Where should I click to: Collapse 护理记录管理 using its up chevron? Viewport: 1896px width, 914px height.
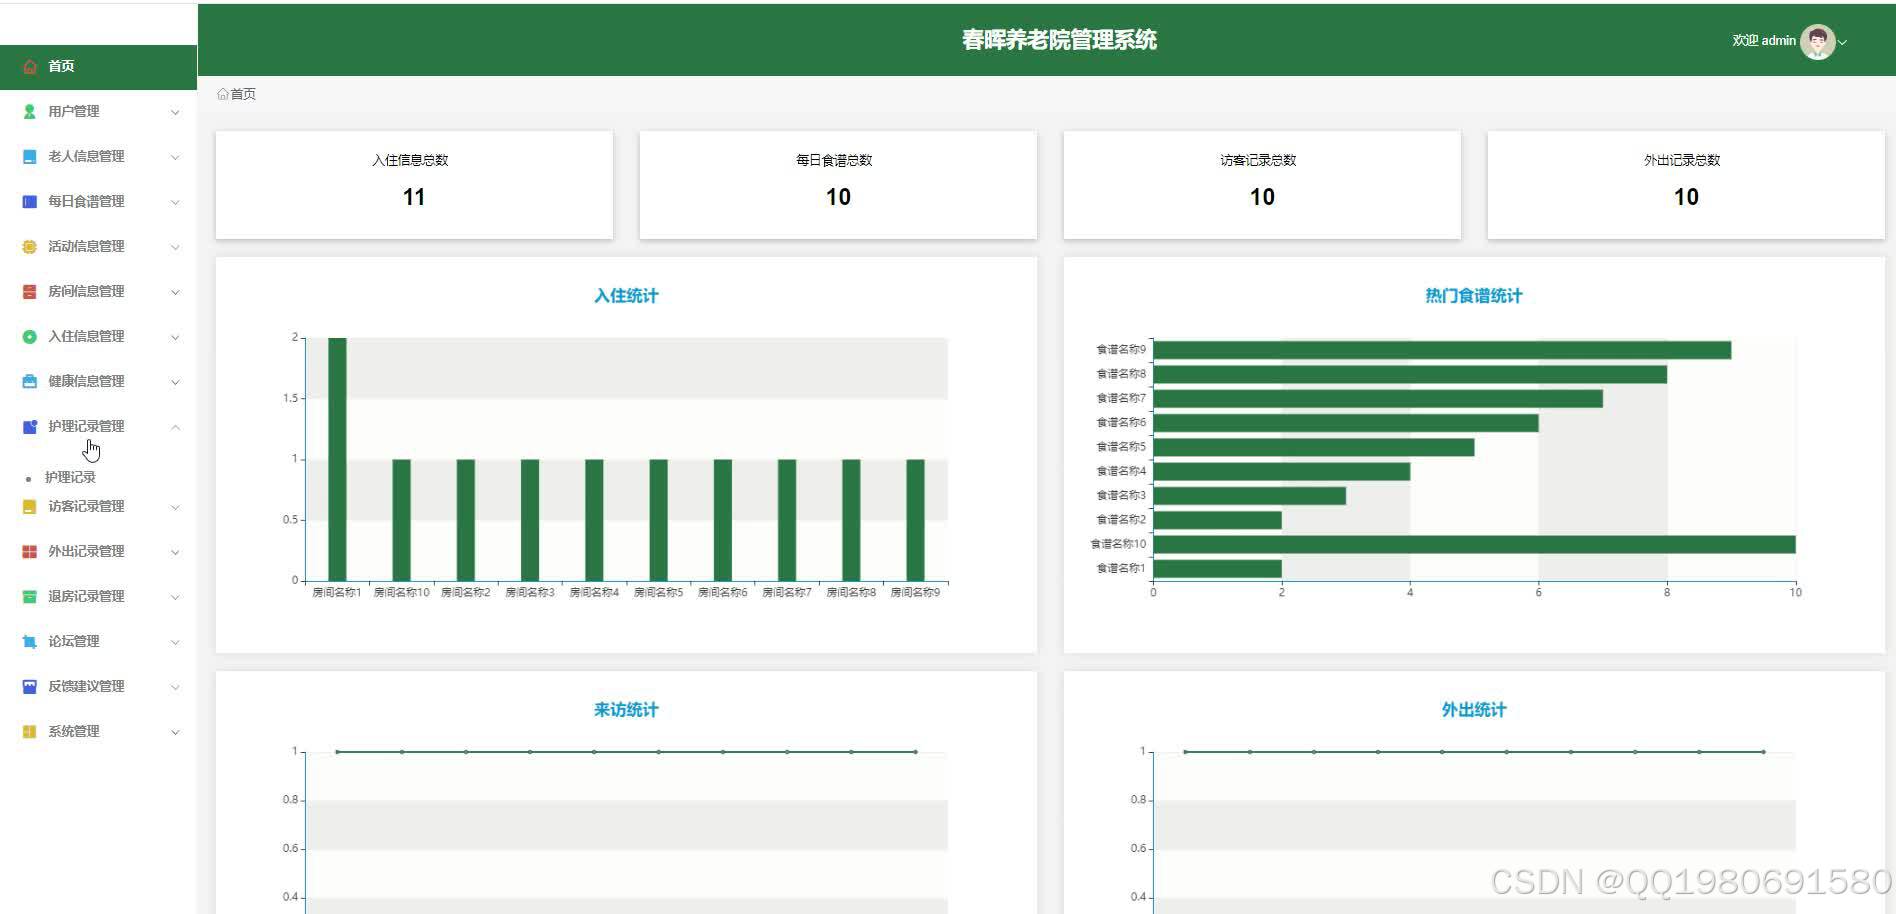coord(175,427)
